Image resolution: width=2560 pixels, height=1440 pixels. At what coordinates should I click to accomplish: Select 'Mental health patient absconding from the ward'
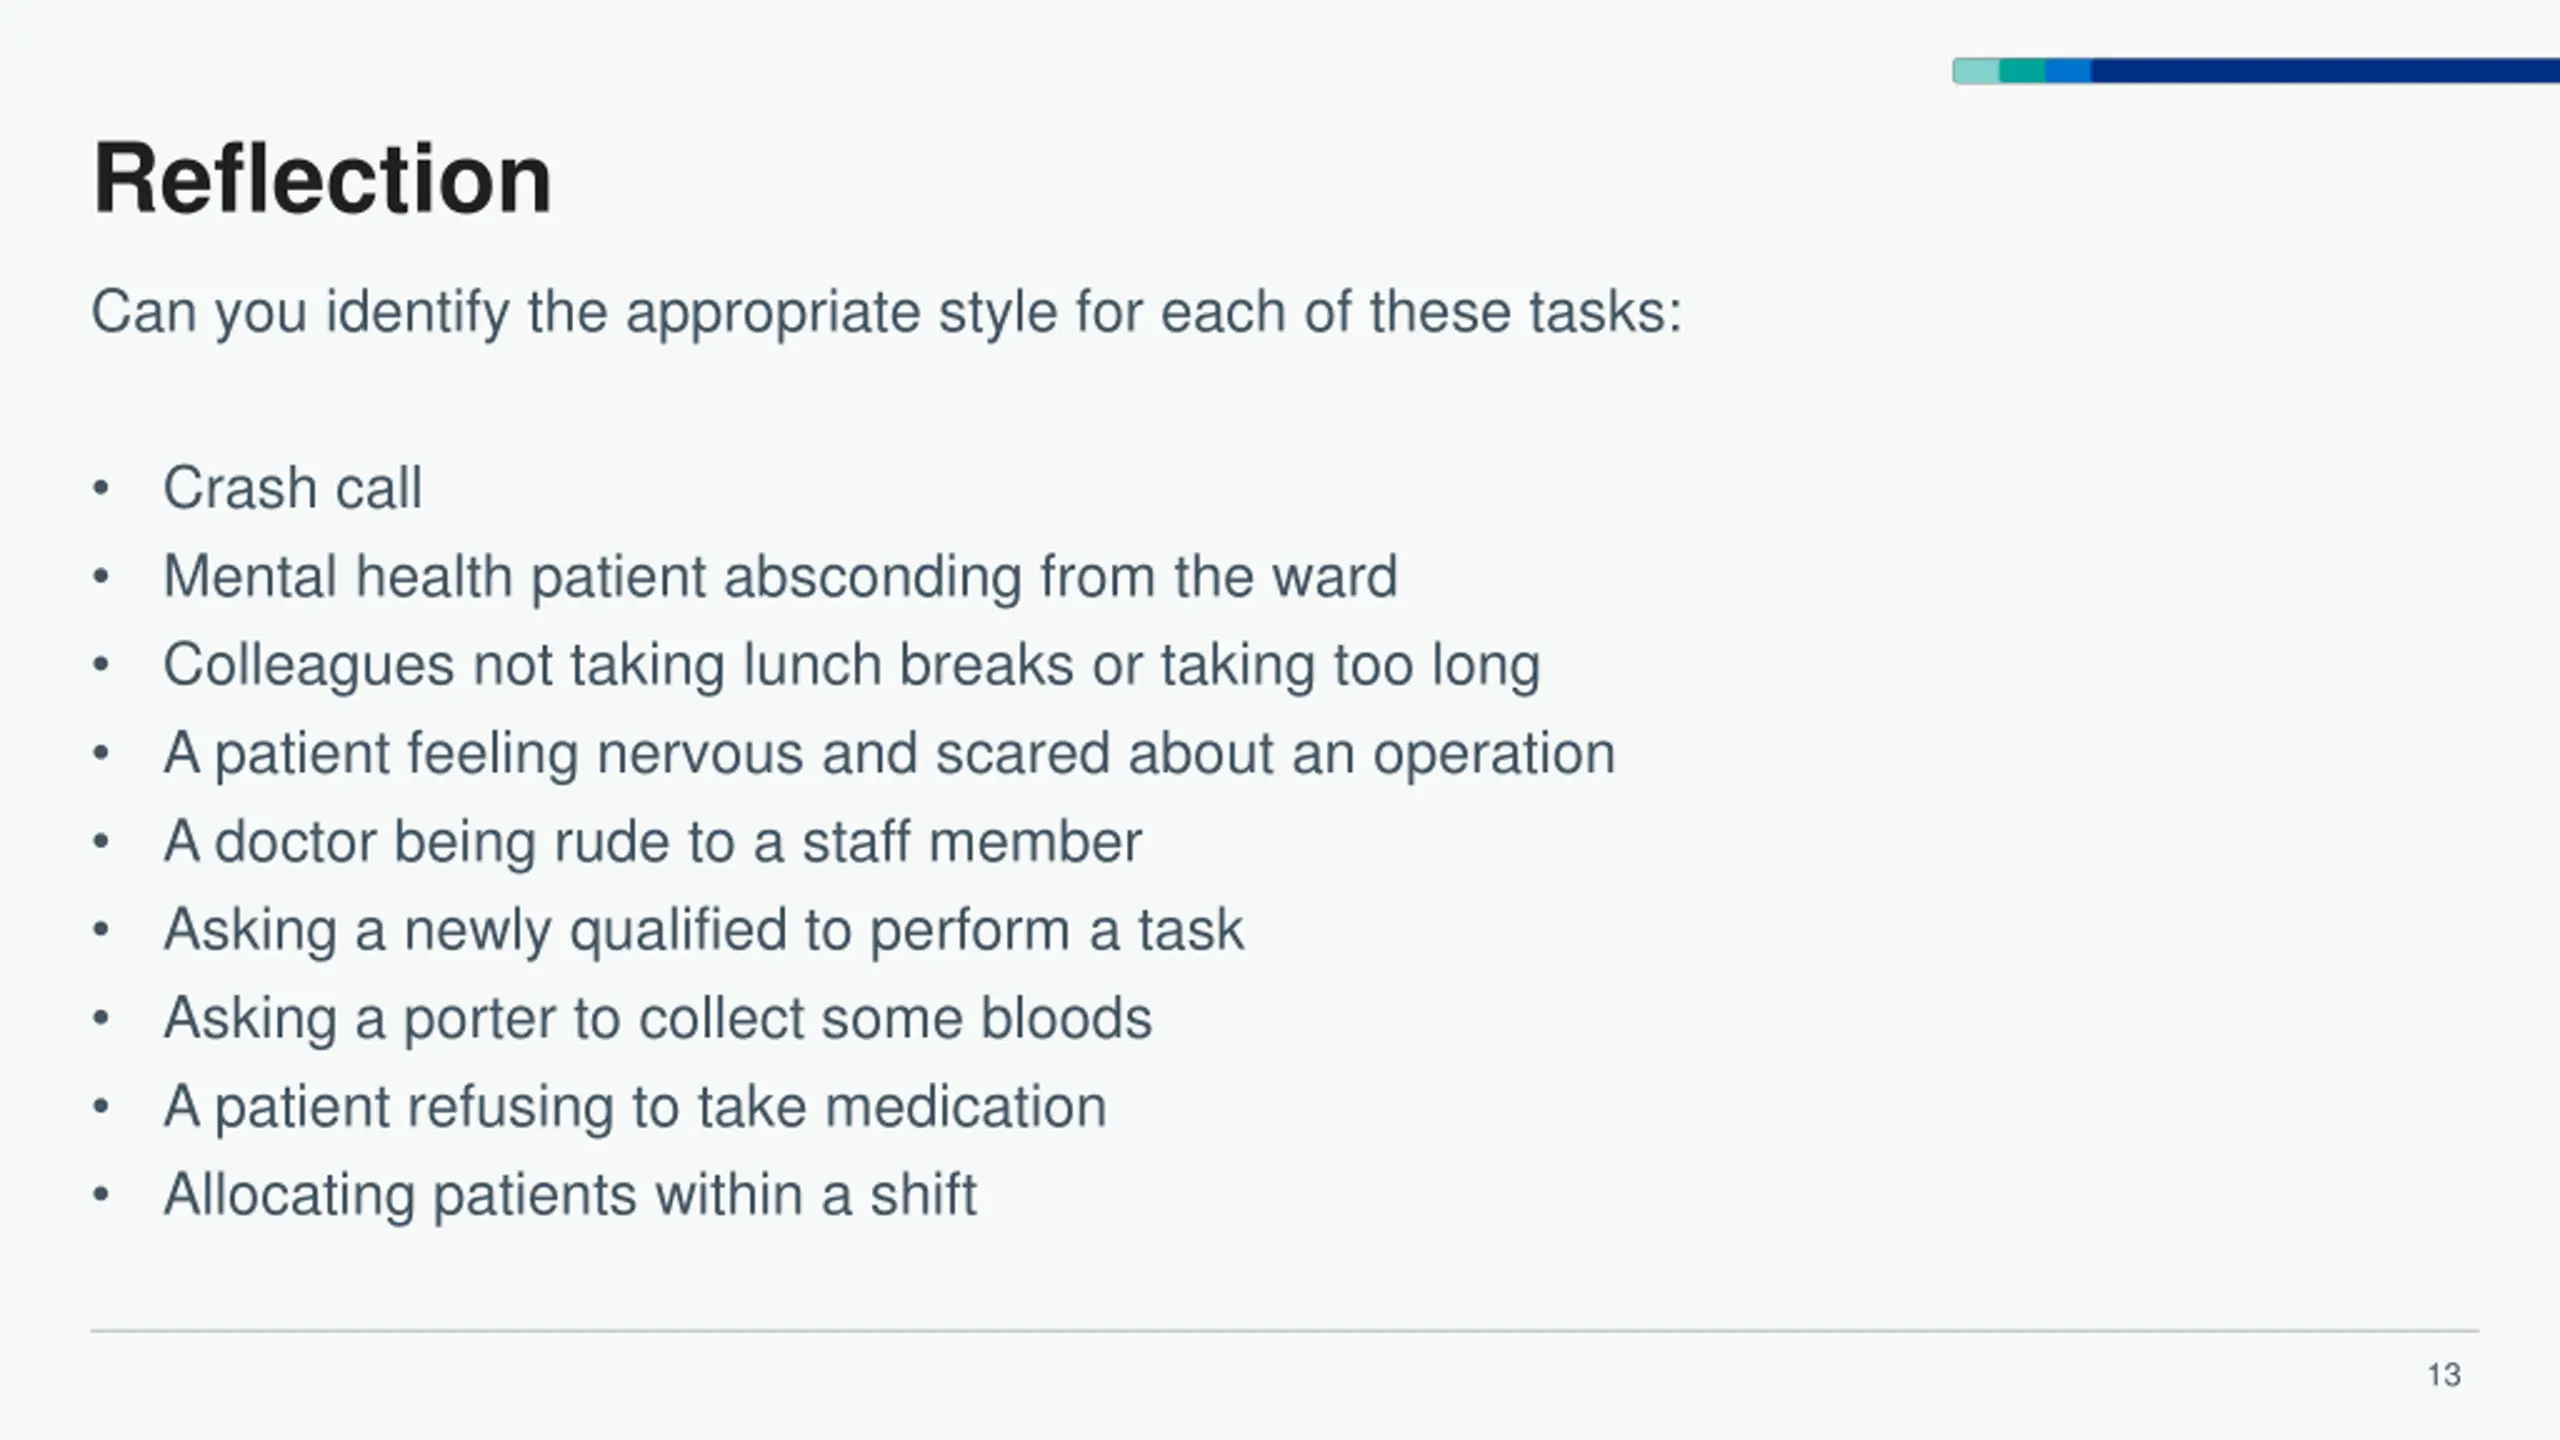tap(780, 577)
